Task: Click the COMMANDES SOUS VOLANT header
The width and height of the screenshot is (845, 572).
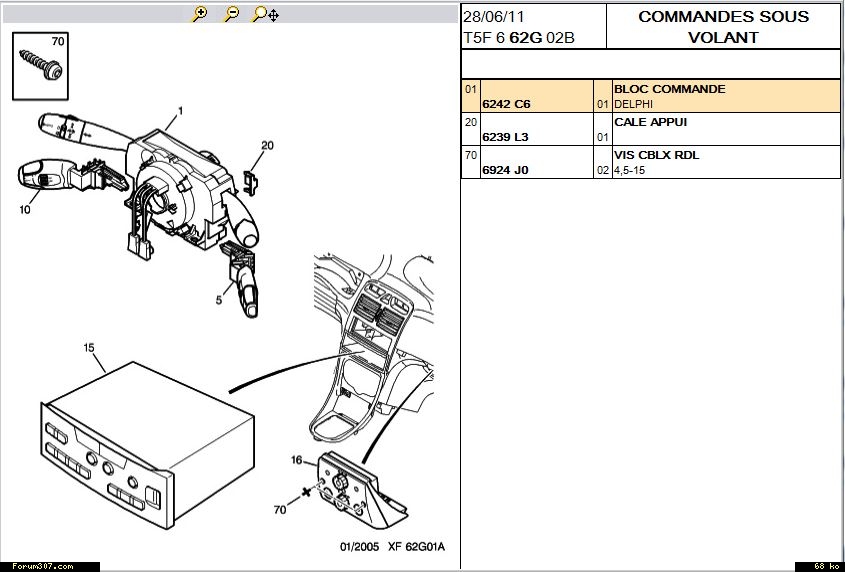Action: (723, 27)
